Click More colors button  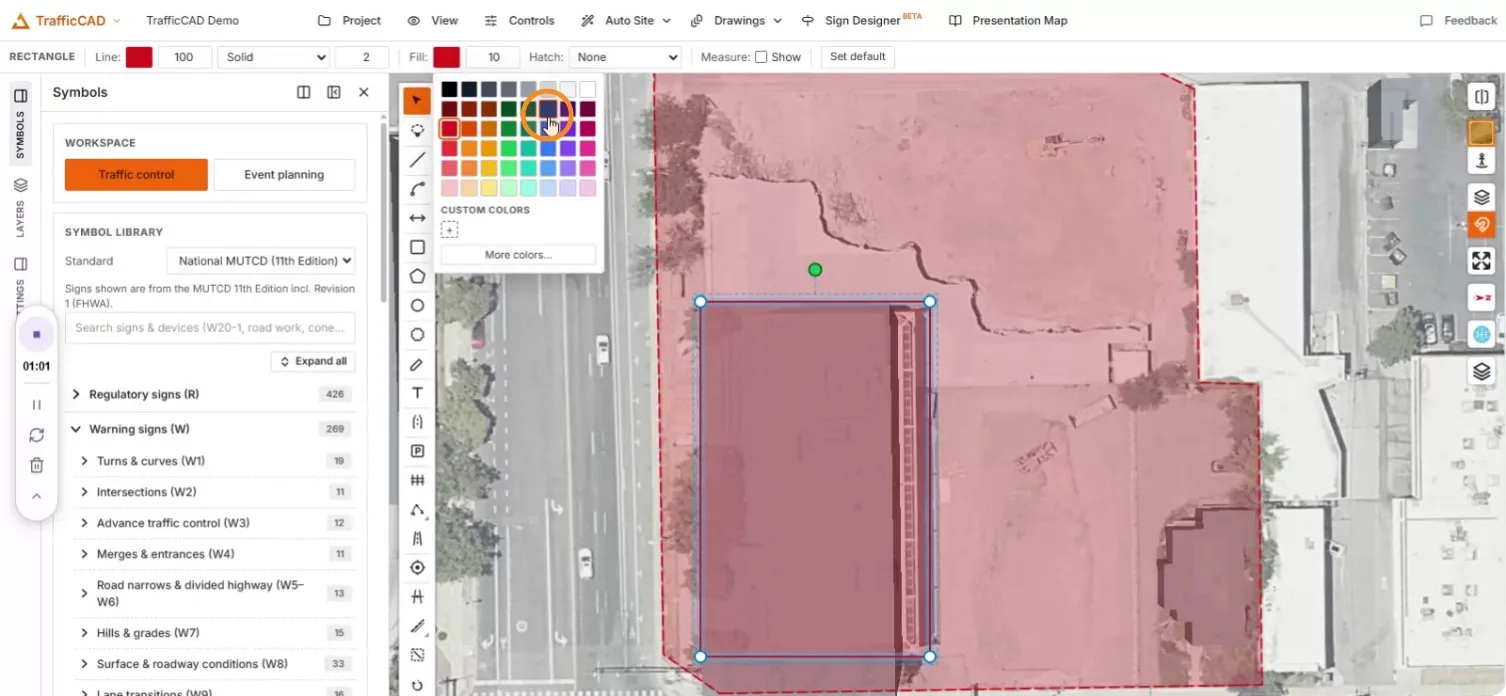[x=518, y=255]
